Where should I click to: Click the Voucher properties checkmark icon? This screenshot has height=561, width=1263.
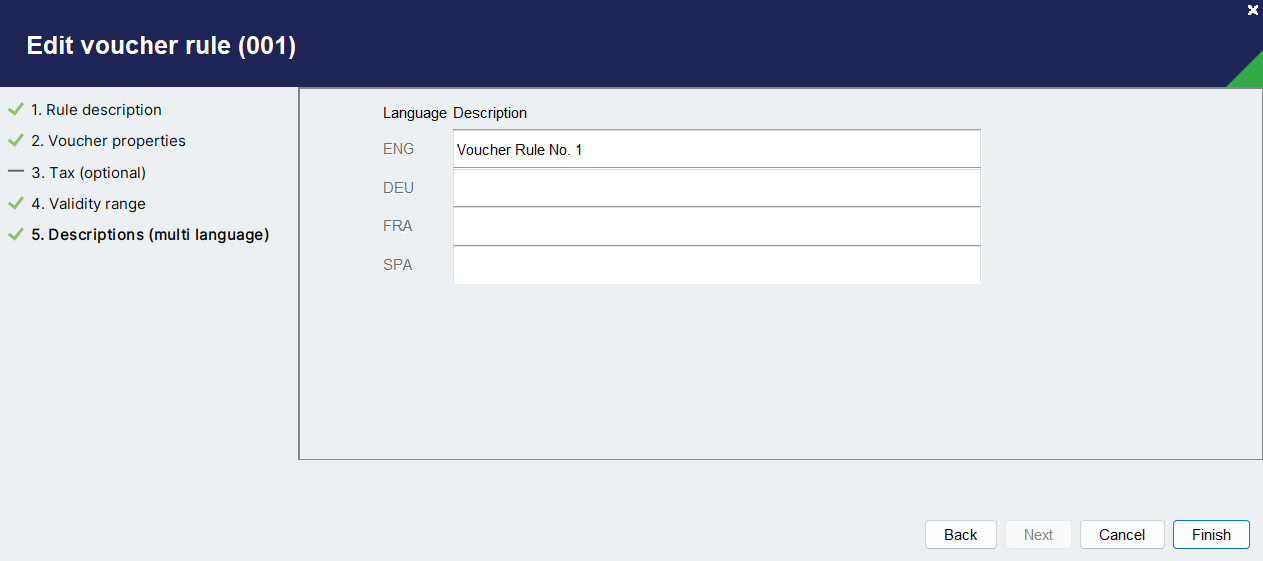pos(15,141)
